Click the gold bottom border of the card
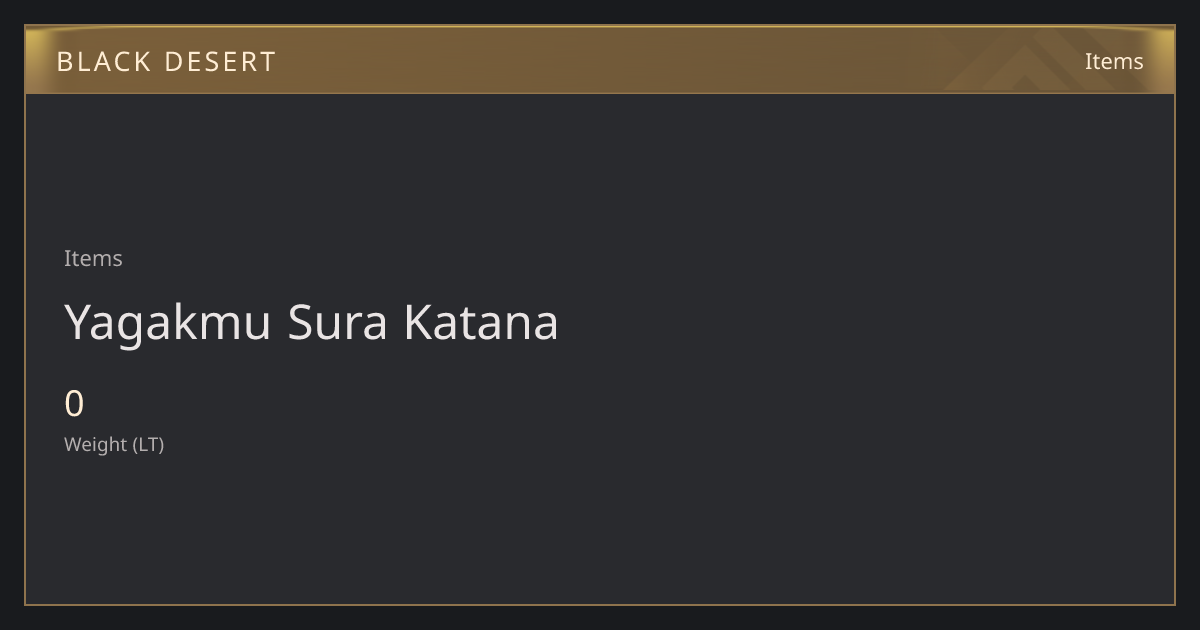The width and height of the screenshot is (1200, 630). click(600, 604)
